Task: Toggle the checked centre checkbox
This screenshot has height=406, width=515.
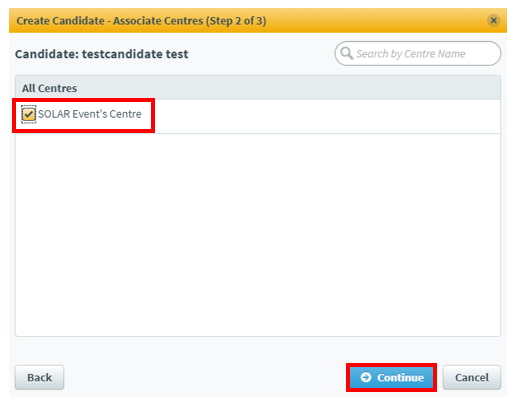Action: click(x=29, y=114)
